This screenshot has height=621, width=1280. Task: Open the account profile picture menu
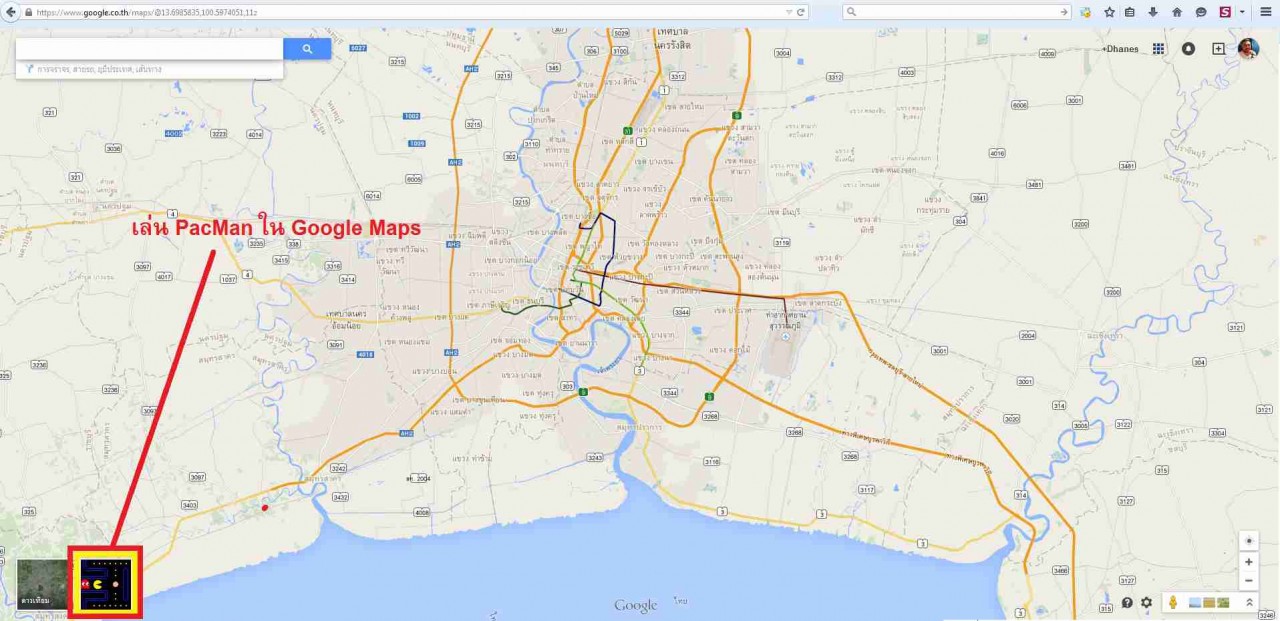pyautogui.click(x=1248, y=49)
